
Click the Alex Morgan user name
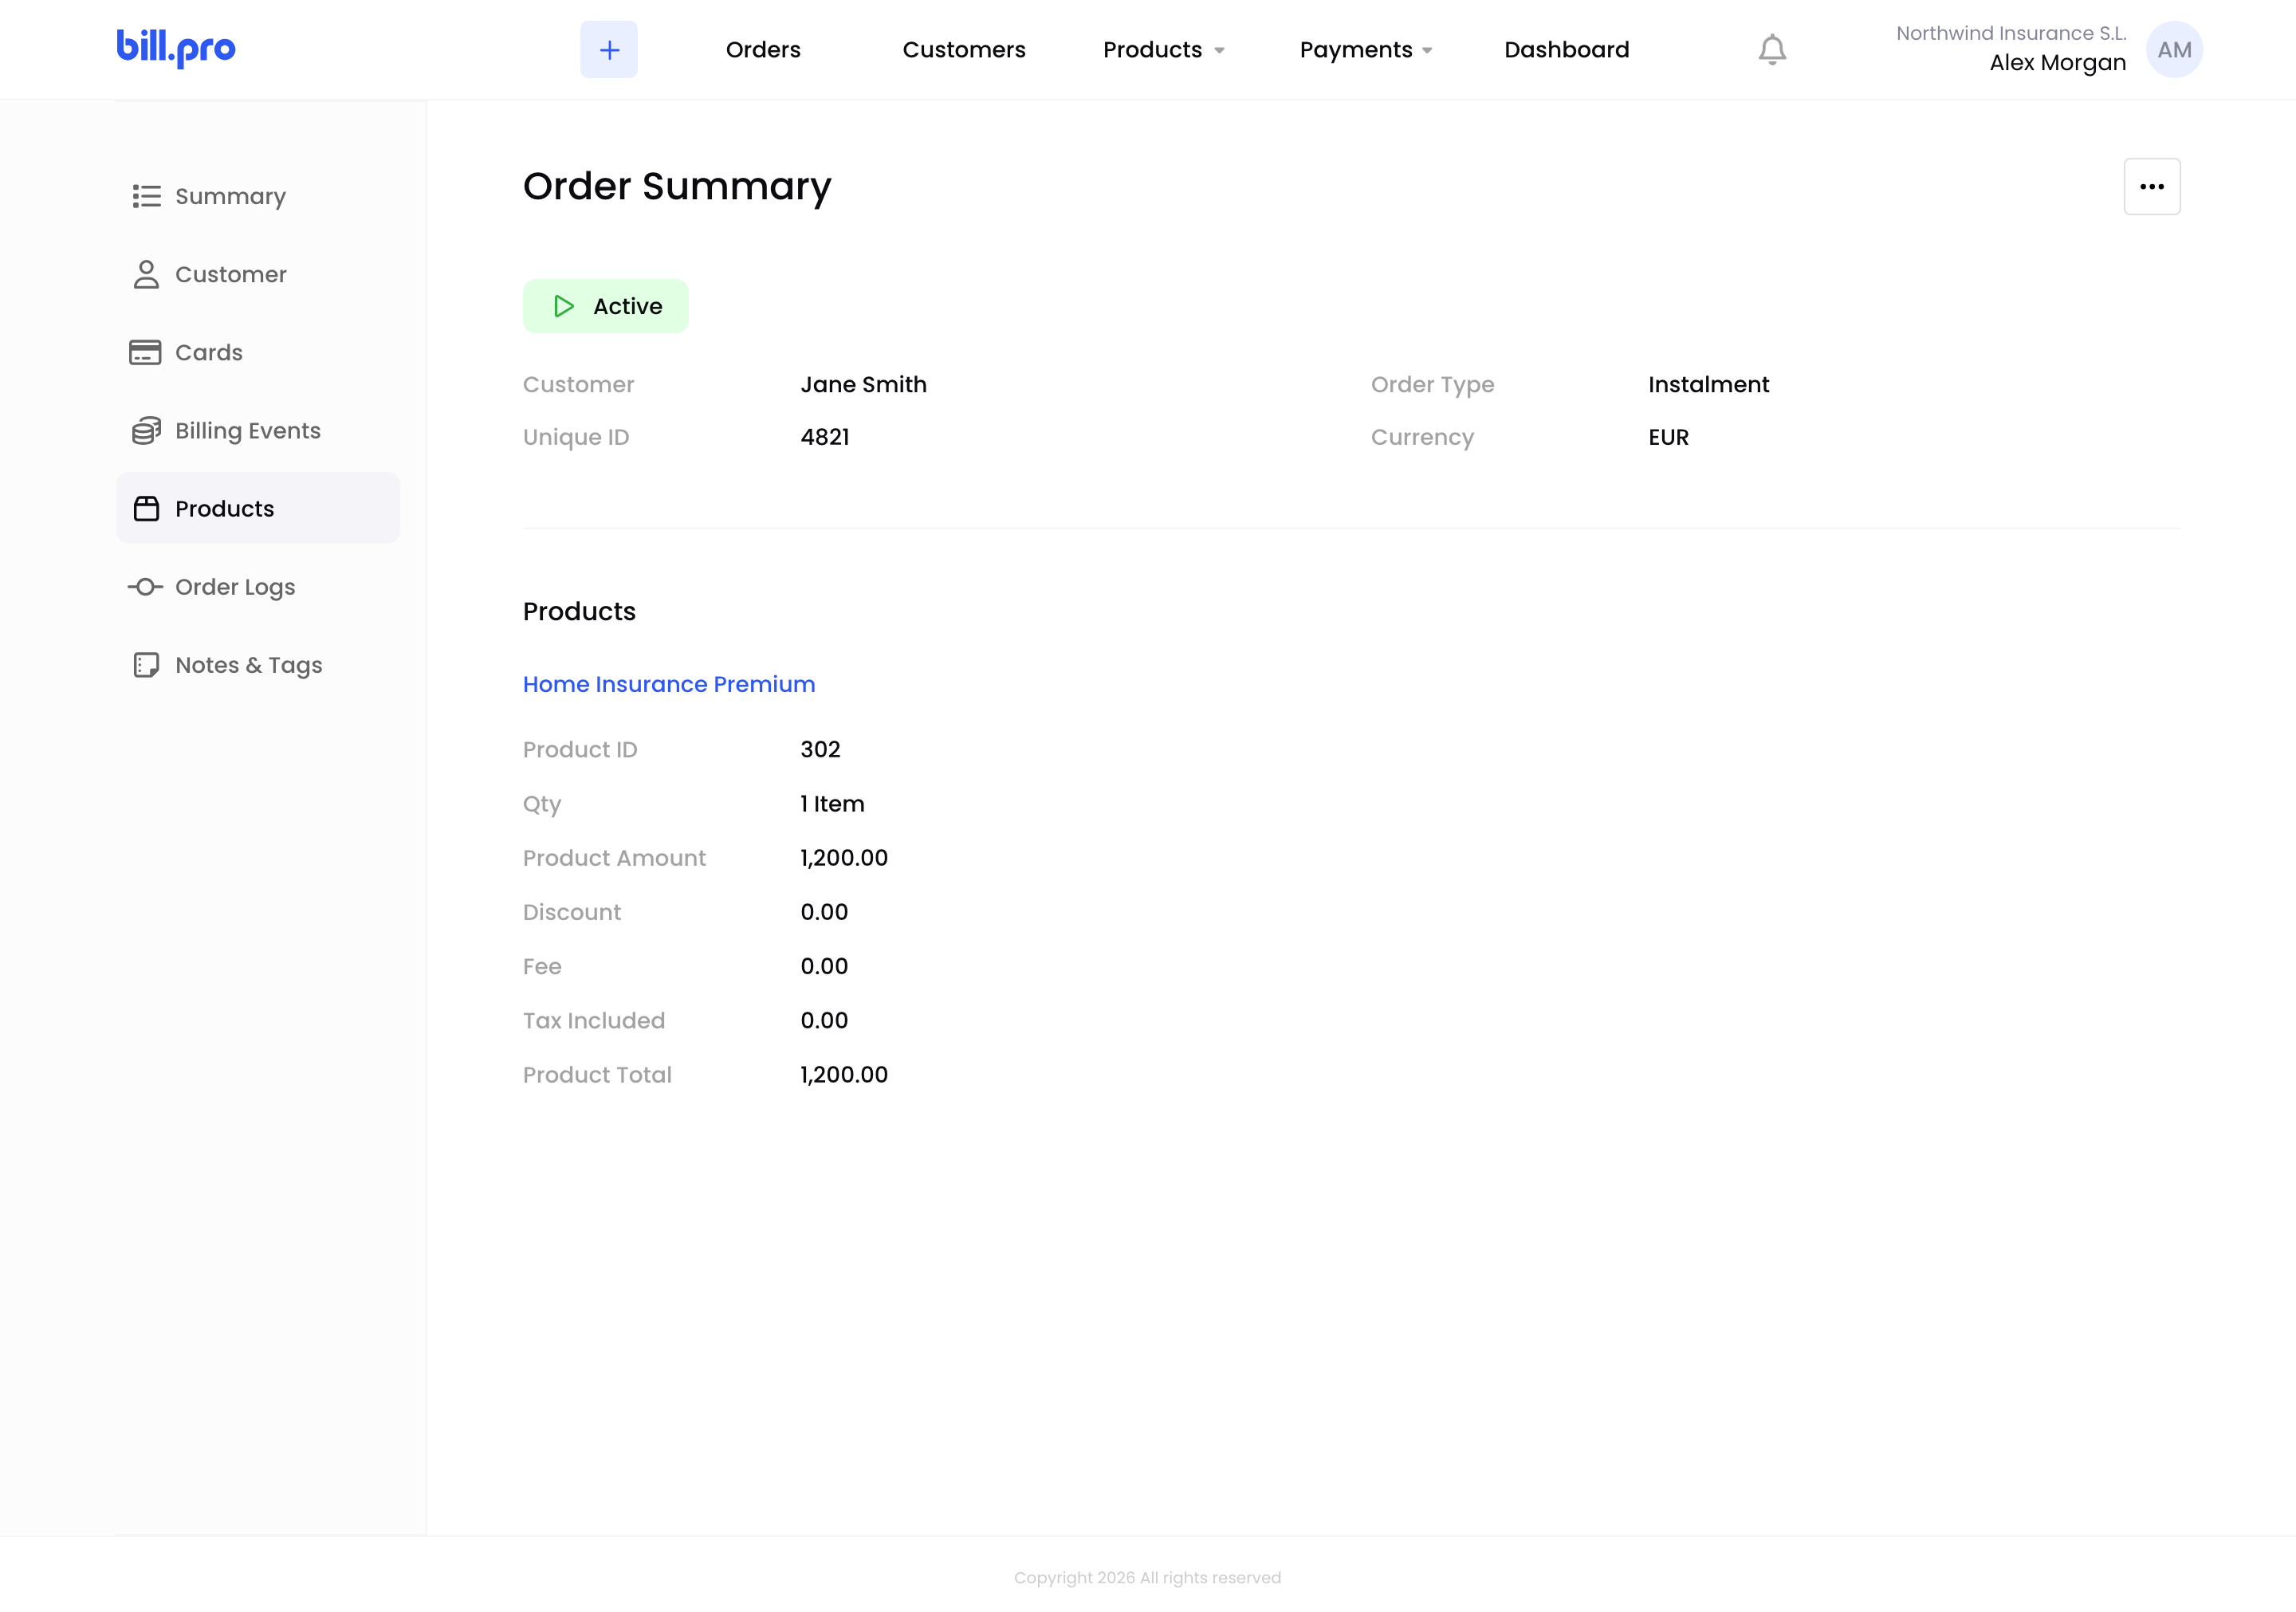point(2058,63)
